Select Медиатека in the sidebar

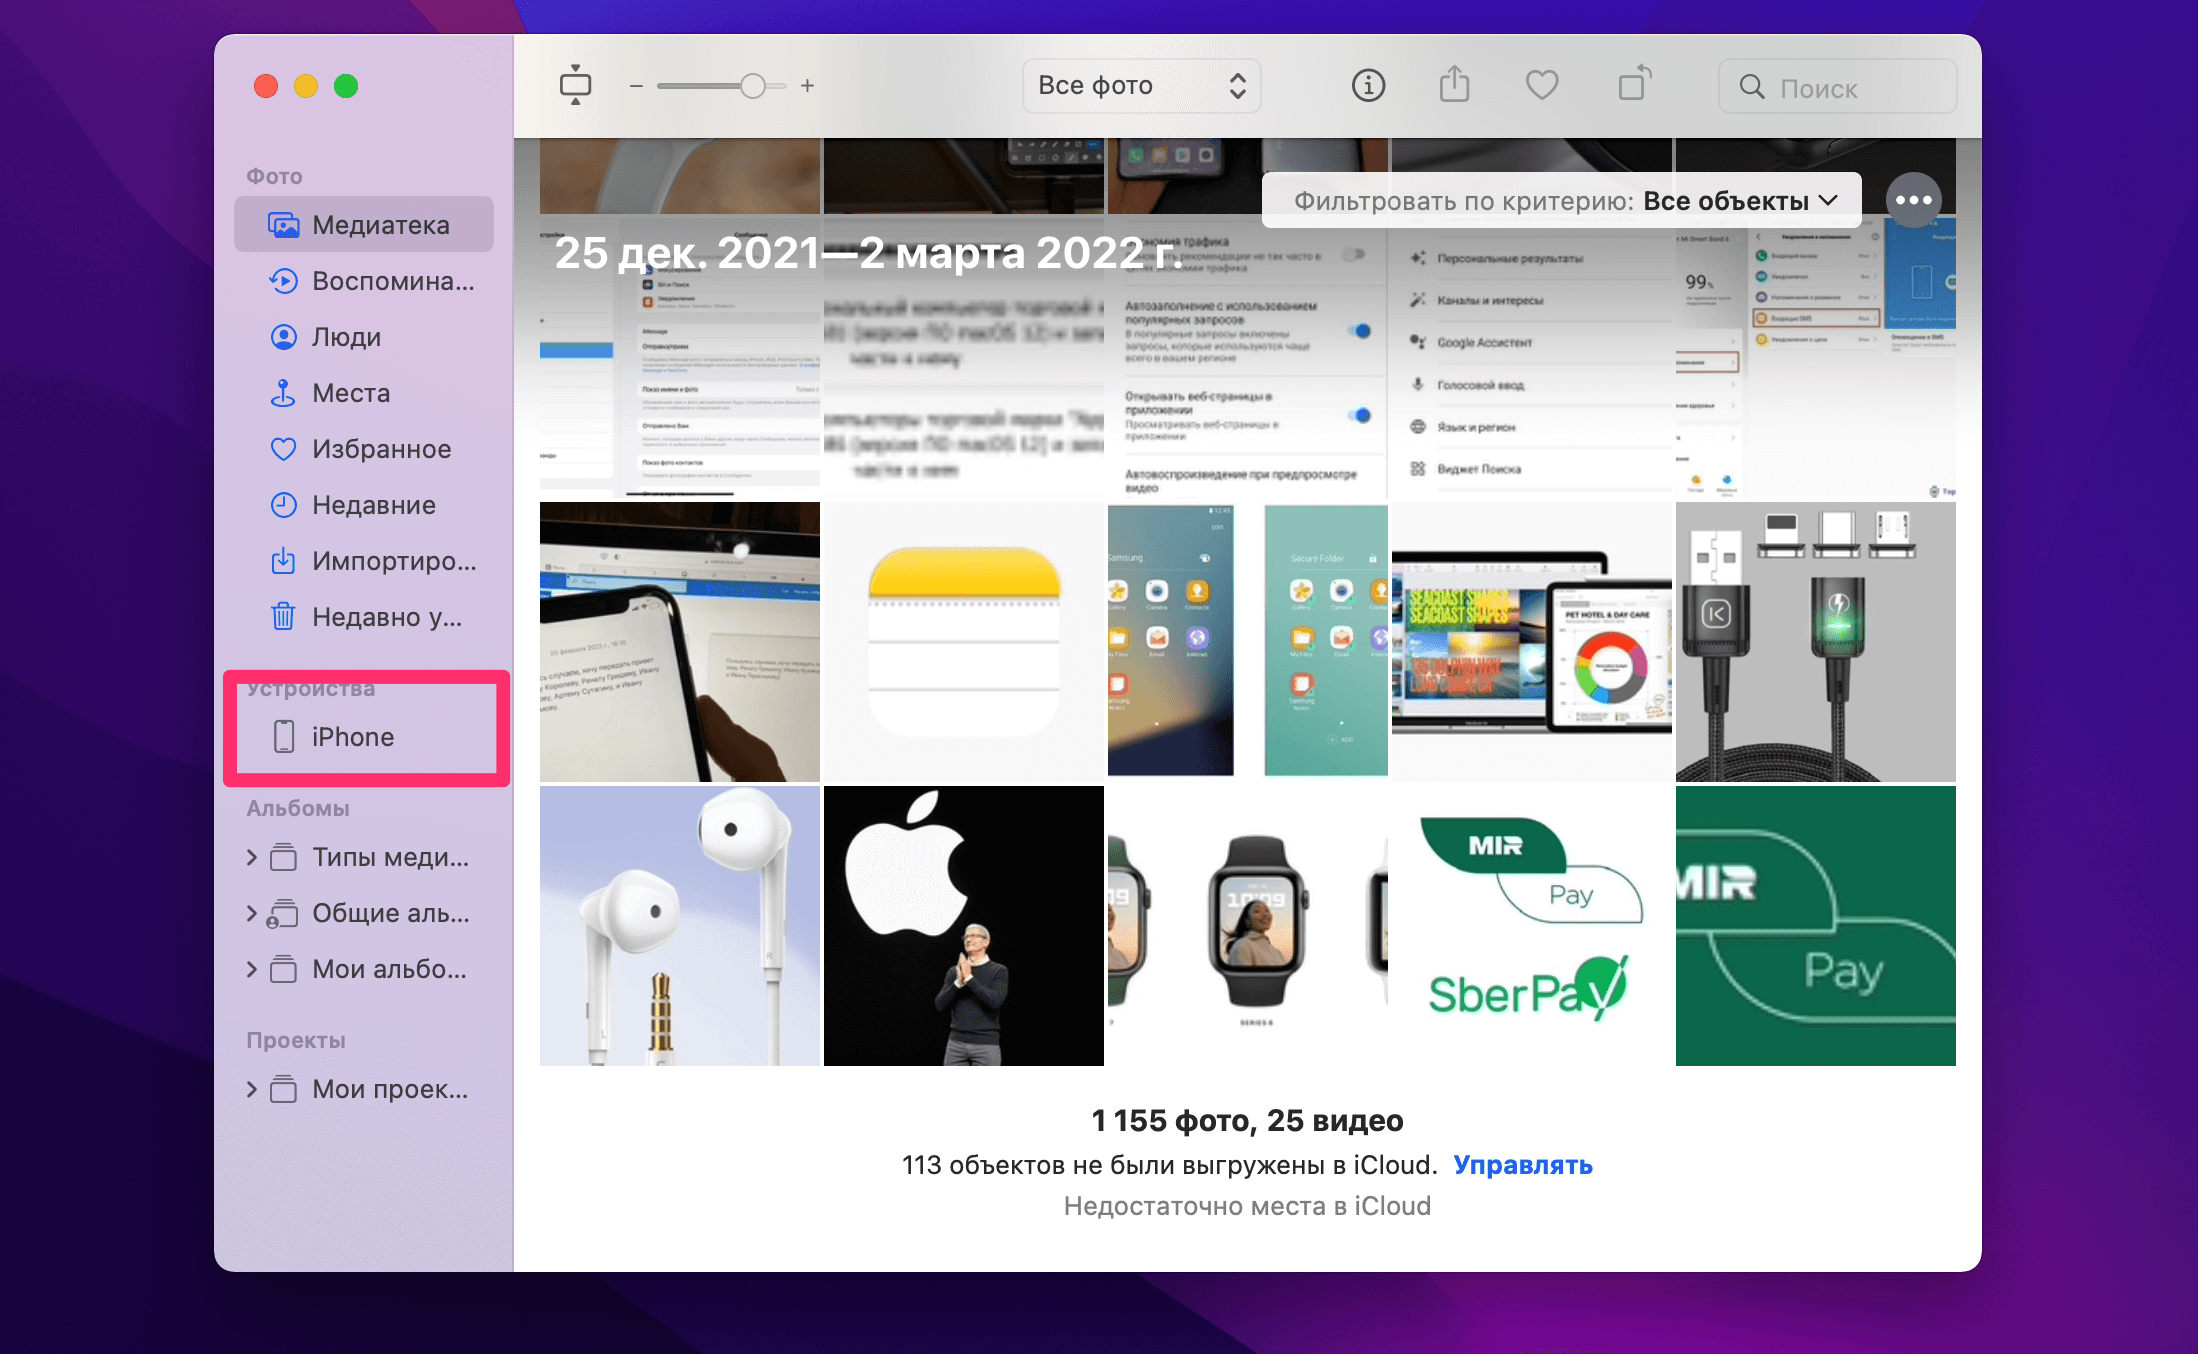pyautogui.click(x=380, y=225)
